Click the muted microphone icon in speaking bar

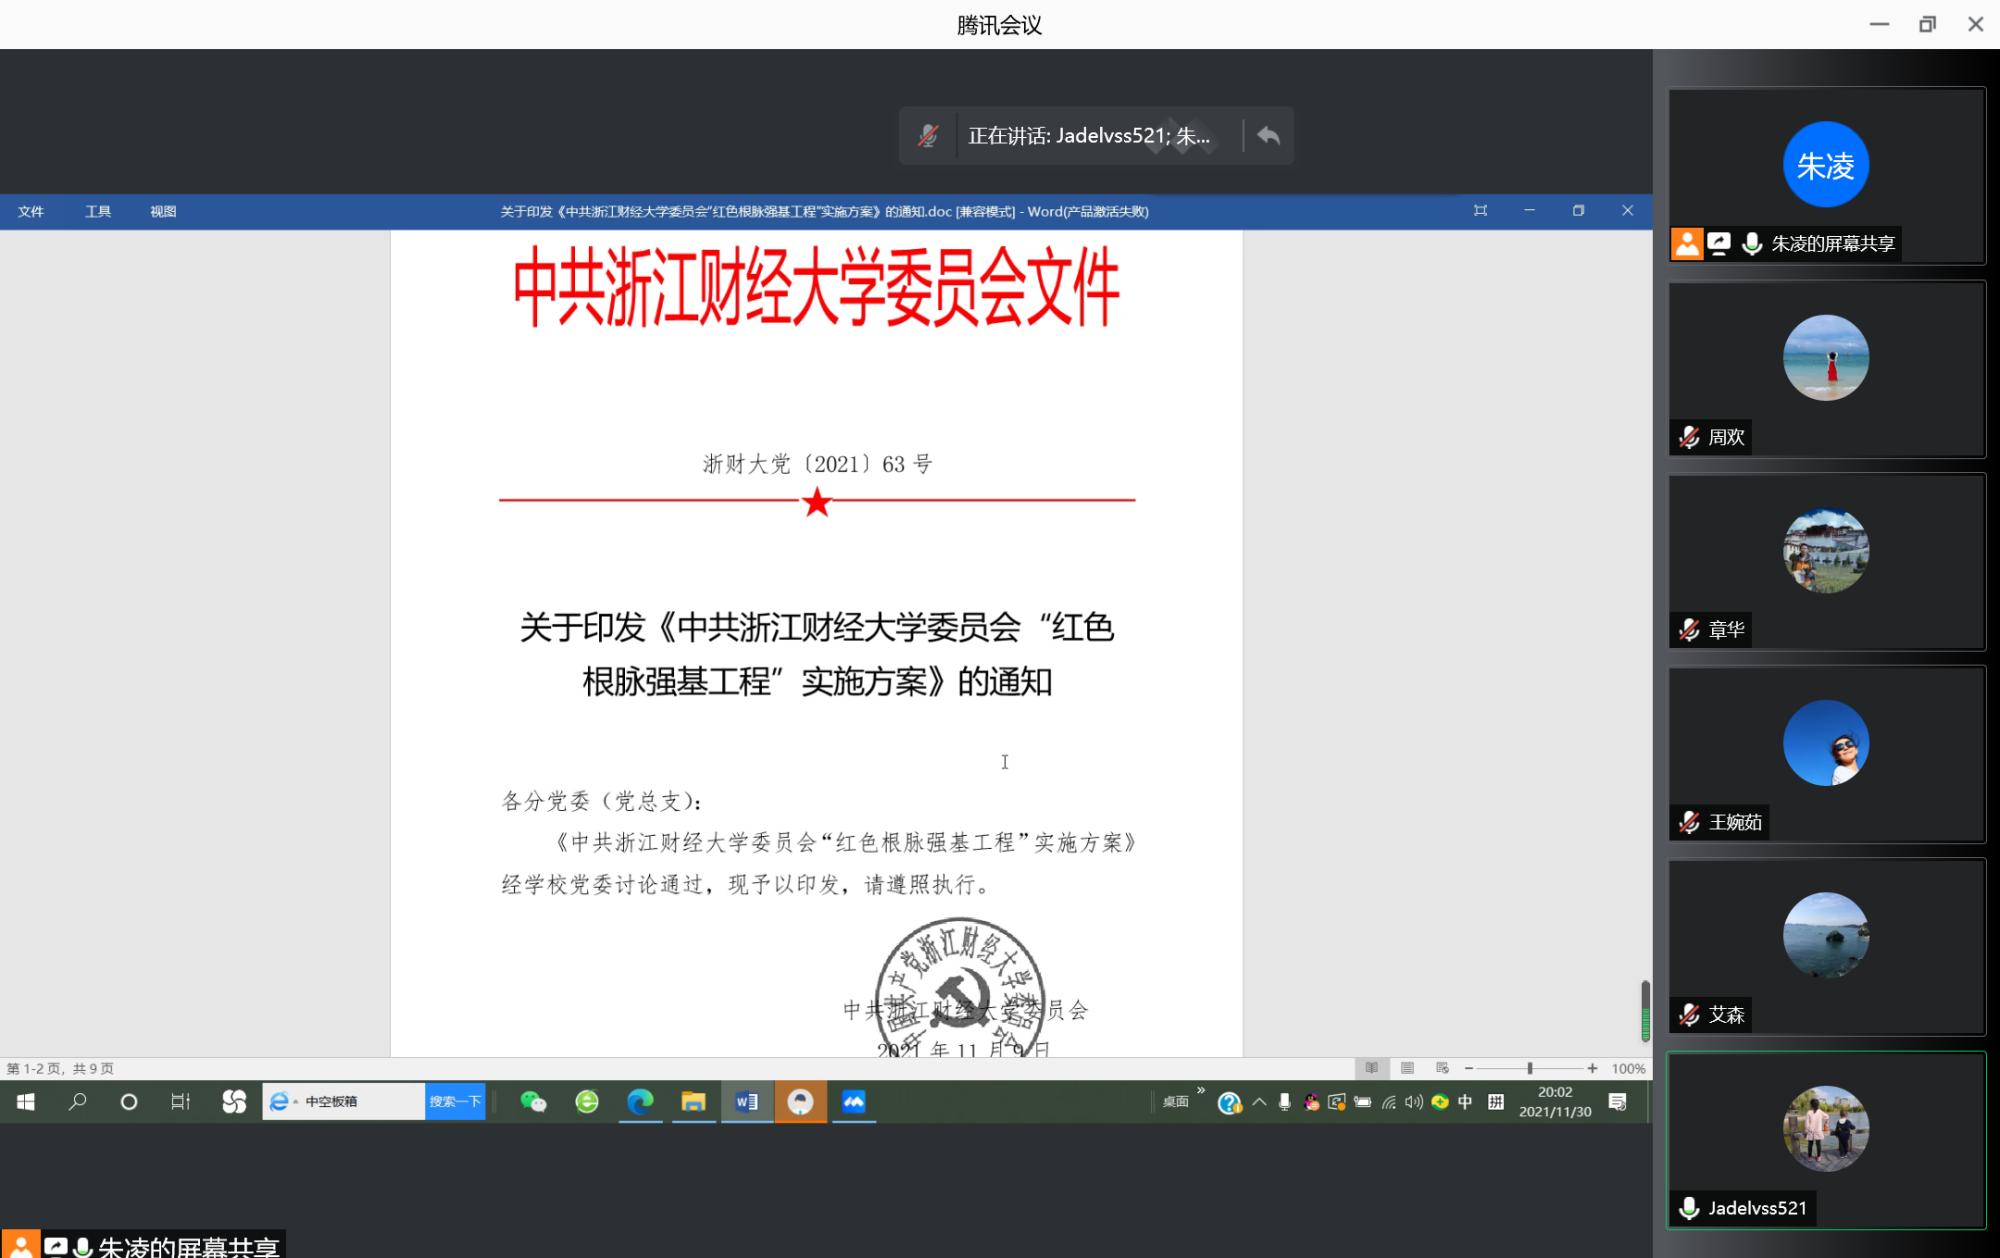click(928, 136)
